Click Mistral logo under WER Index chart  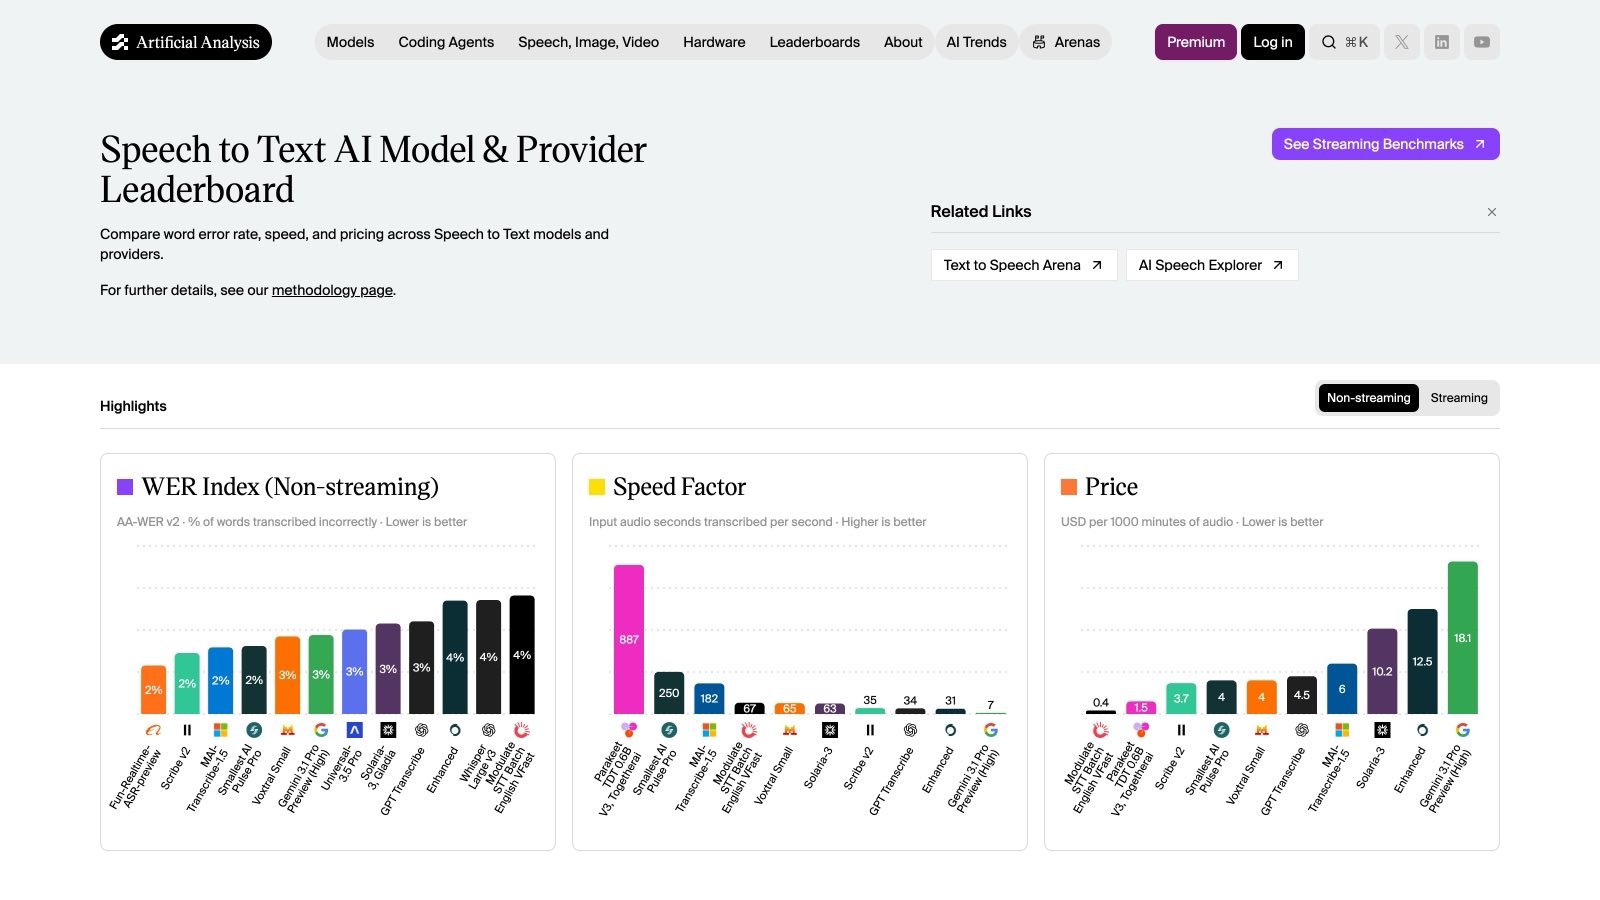(x=287, y=730)
